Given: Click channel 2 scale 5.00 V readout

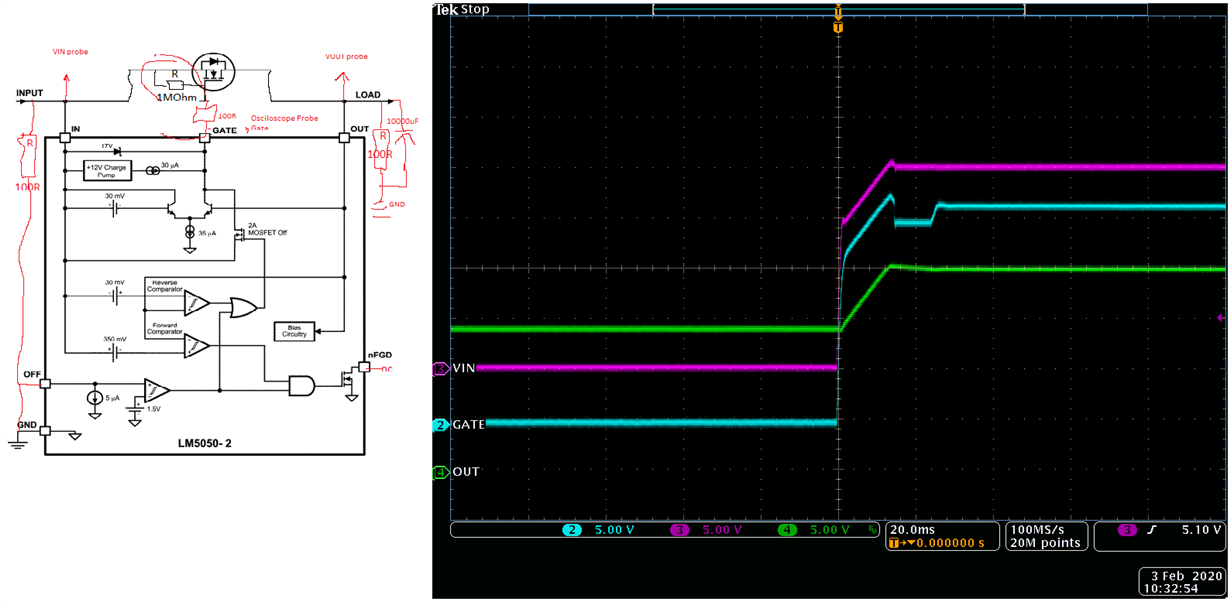Looking at the screenshot, I should 614,530.
